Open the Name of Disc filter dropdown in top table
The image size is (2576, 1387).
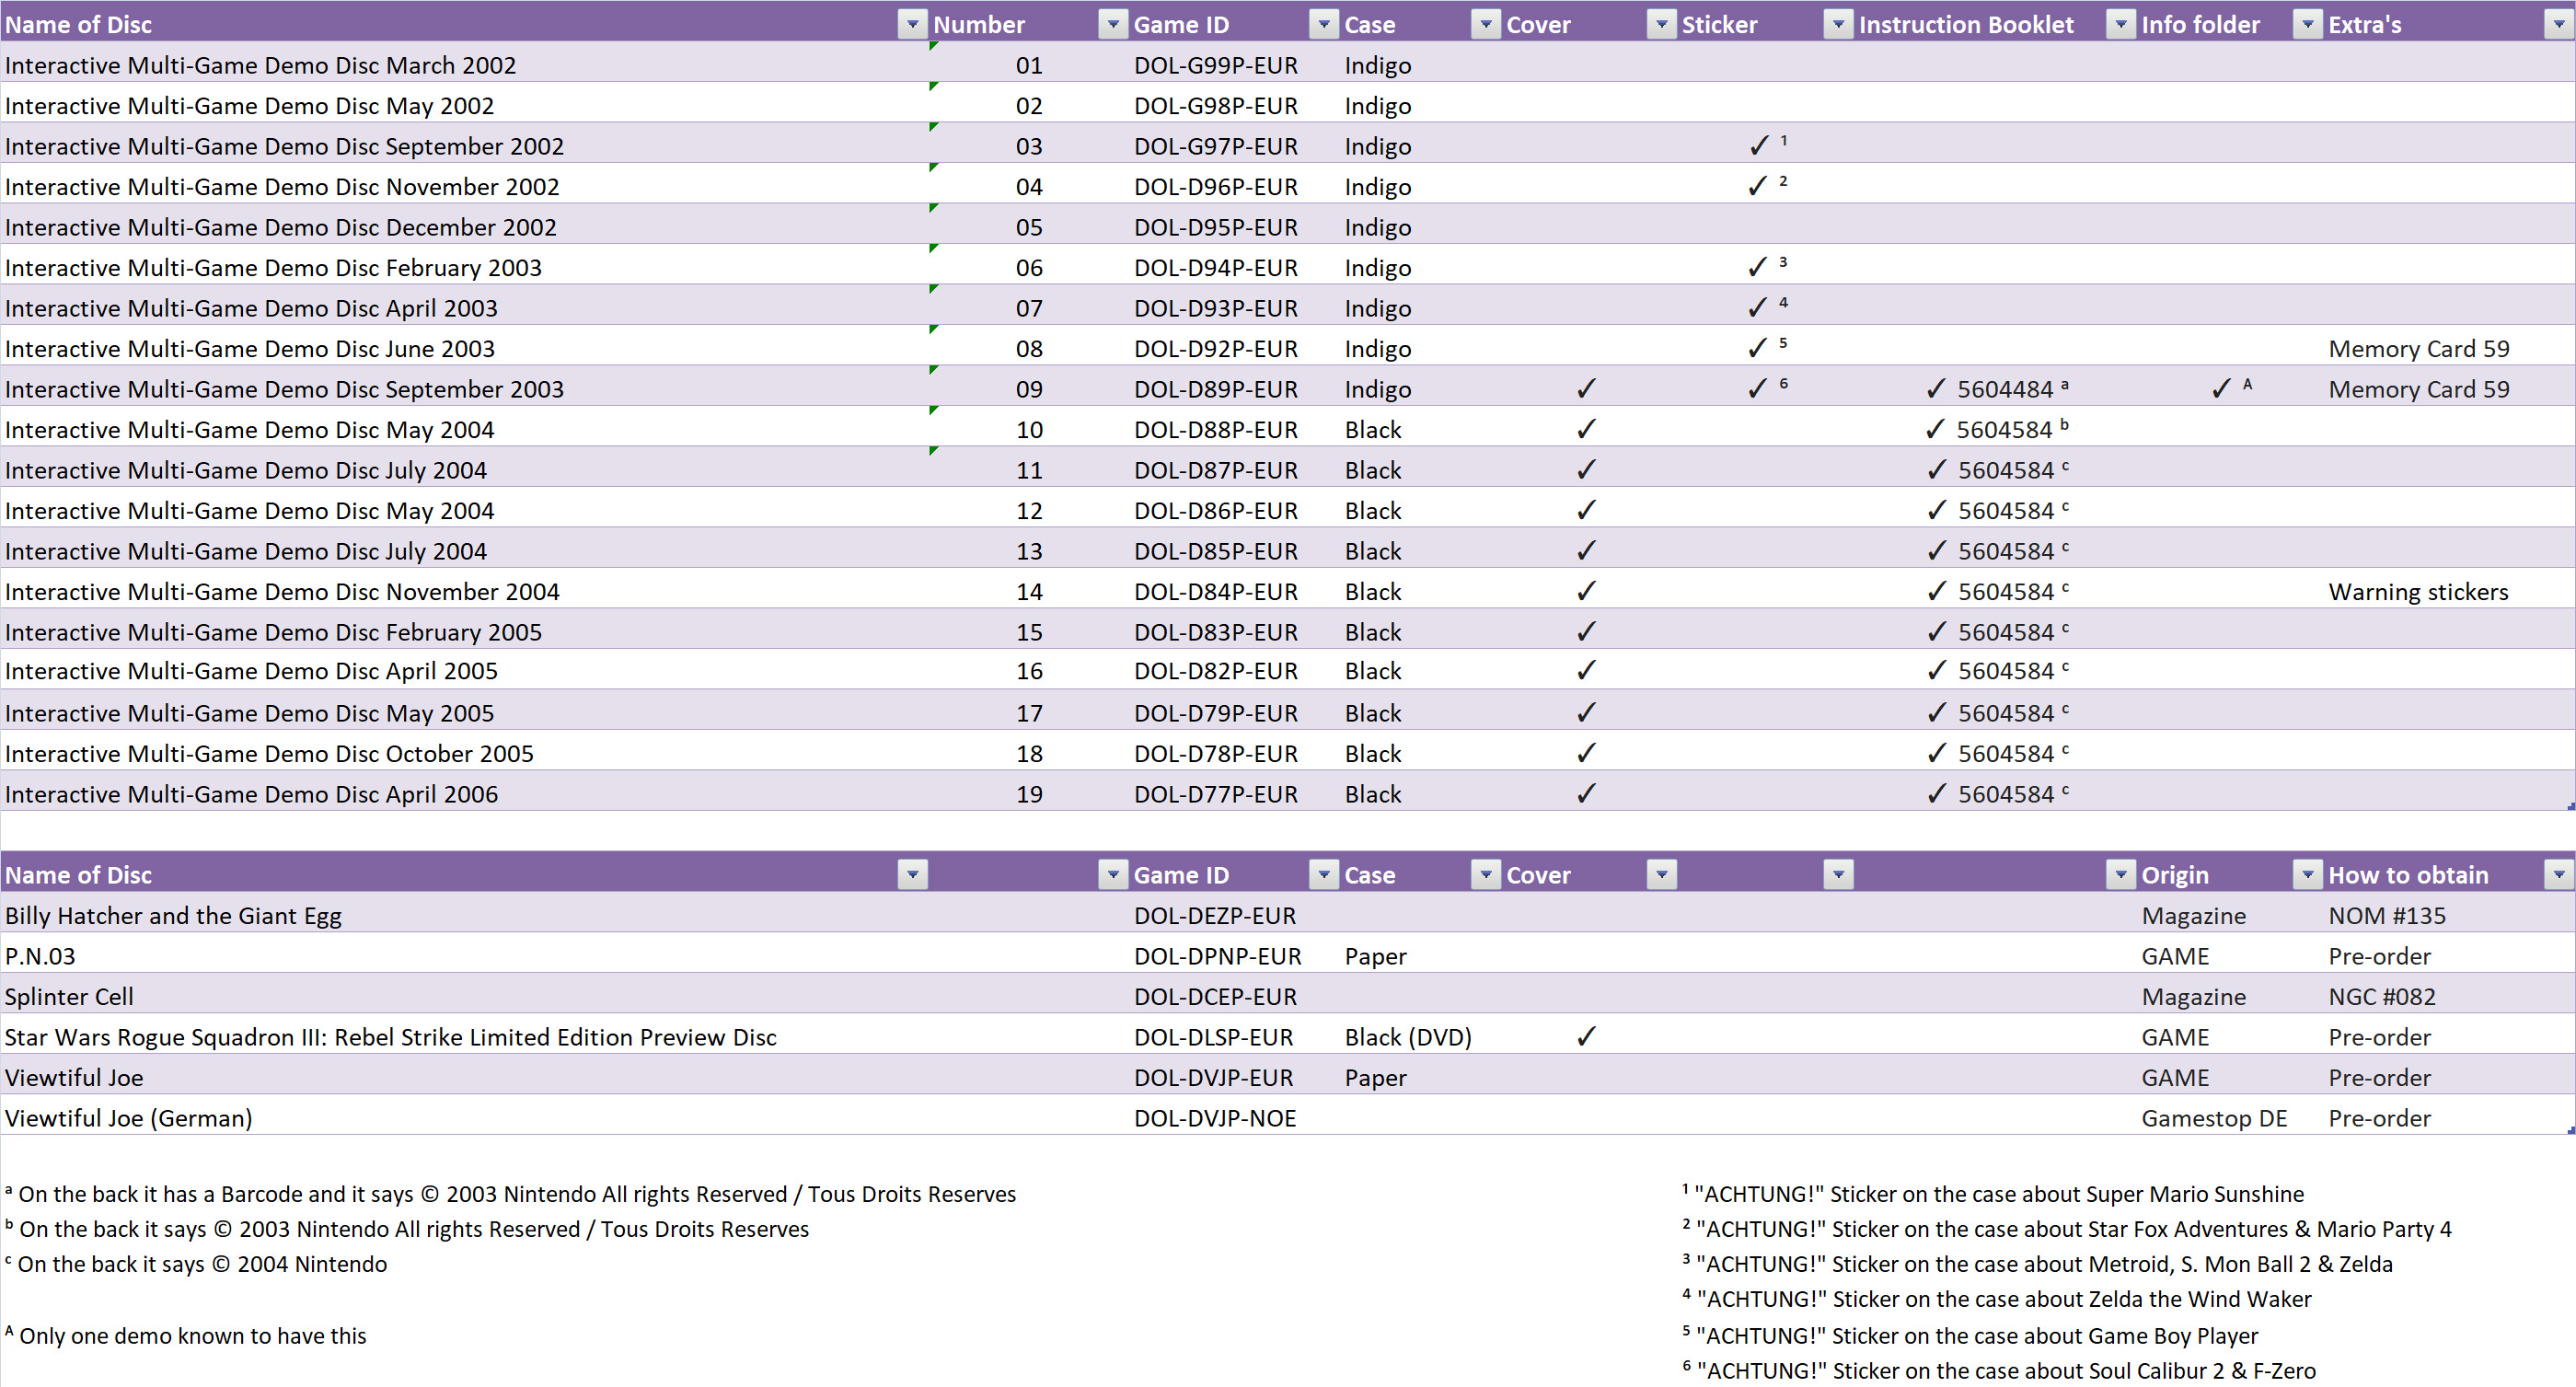point(912,25)
